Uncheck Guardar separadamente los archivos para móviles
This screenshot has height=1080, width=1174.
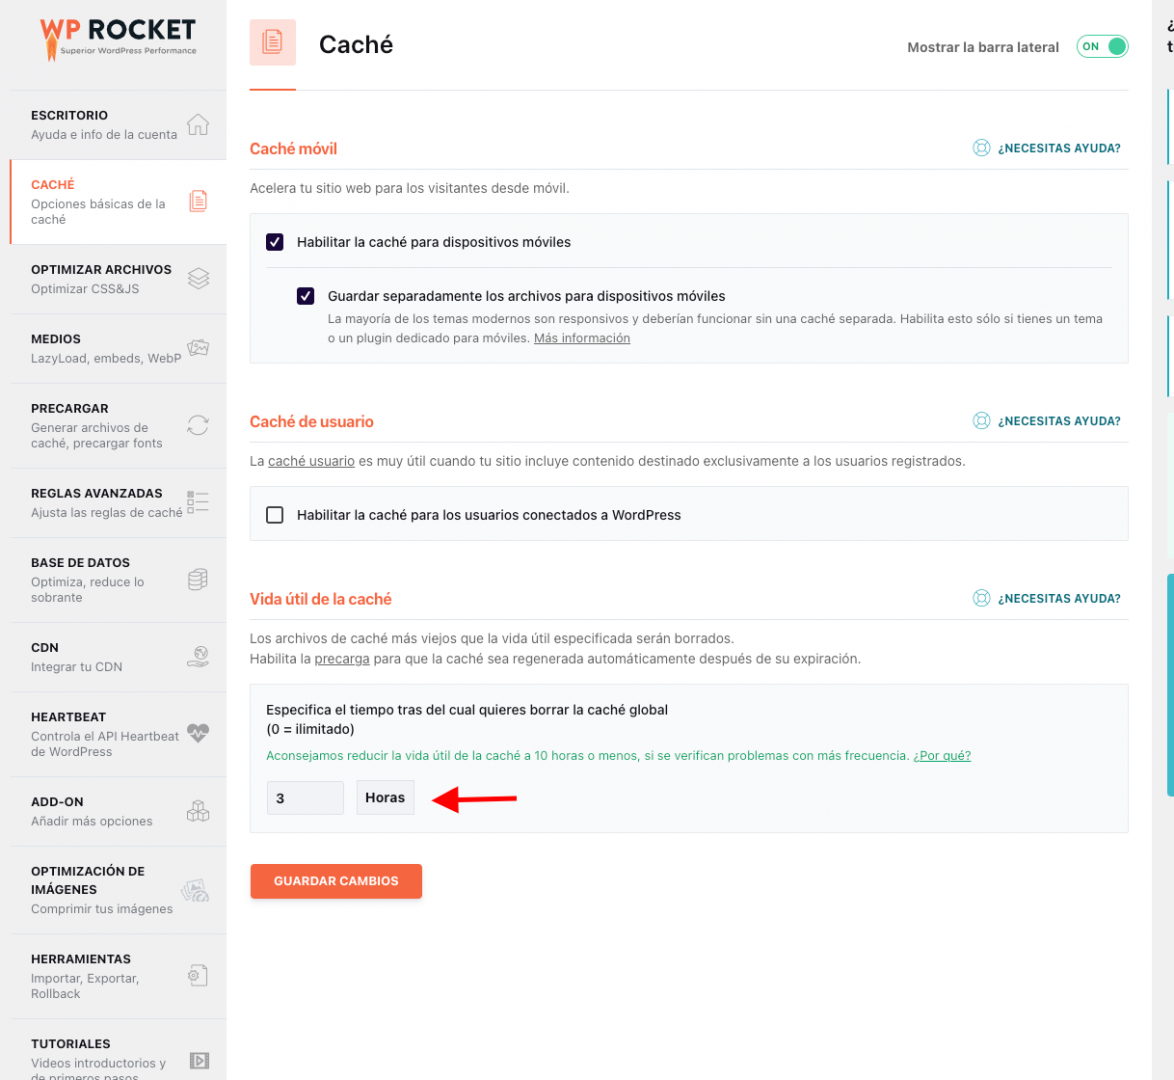pyautogui.click(x=305, y=296)
